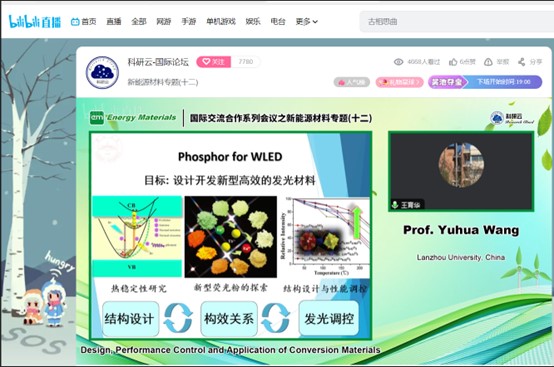554x367 pixels.
Task: Click the grey 人气榜 popularity badge
Action: point(352,82)
